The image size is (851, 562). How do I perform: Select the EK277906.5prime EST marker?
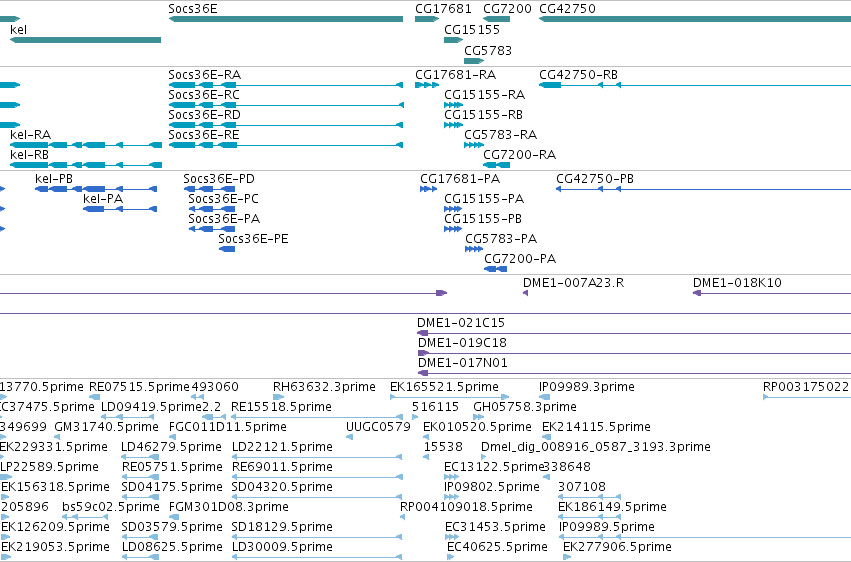click(x=567, y=557)
